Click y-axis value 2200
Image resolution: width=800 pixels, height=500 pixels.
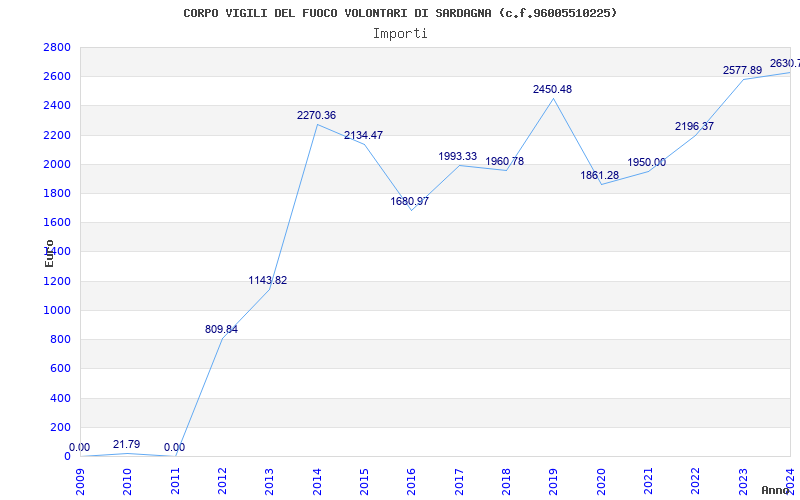[x=57, y=135]
